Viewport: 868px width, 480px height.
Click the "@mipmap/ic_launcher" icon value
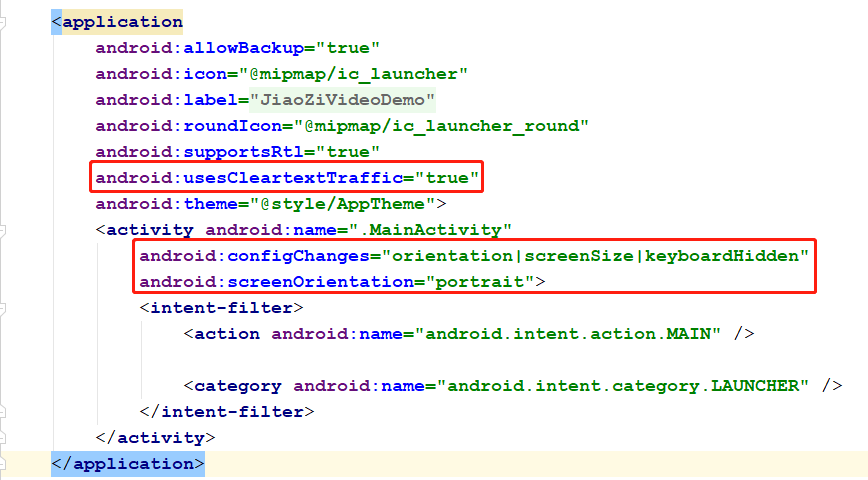click(354, 74)
